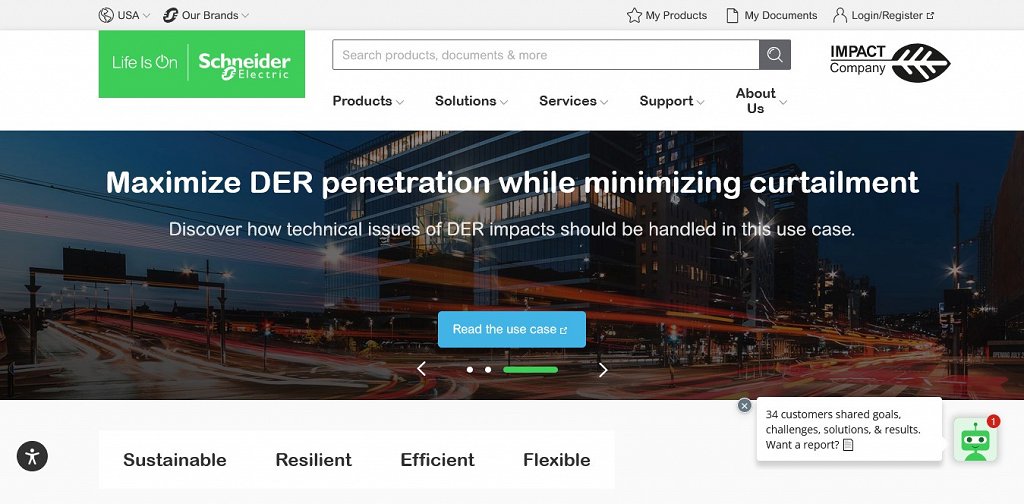1024x504 pixels.
Task: Click the Login/Register person icon
Action: 840,15
